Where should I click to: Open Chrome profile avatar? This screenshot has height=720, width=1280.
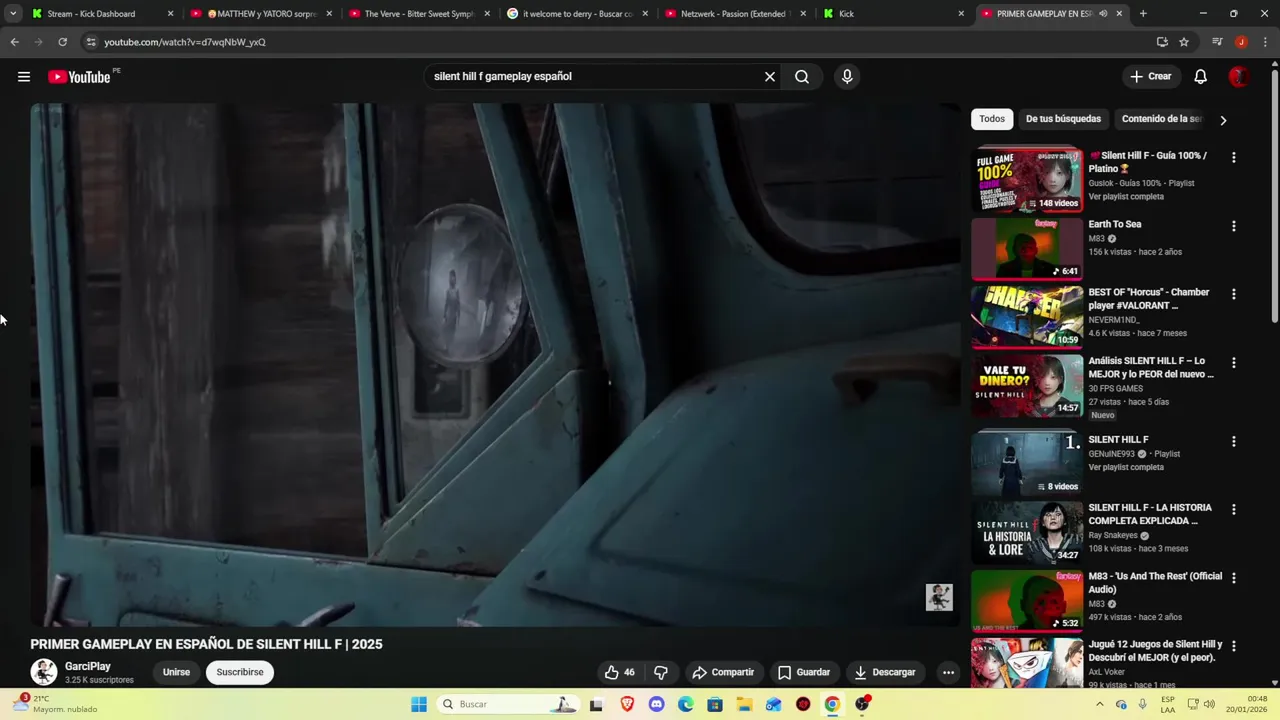point(1241,42)
